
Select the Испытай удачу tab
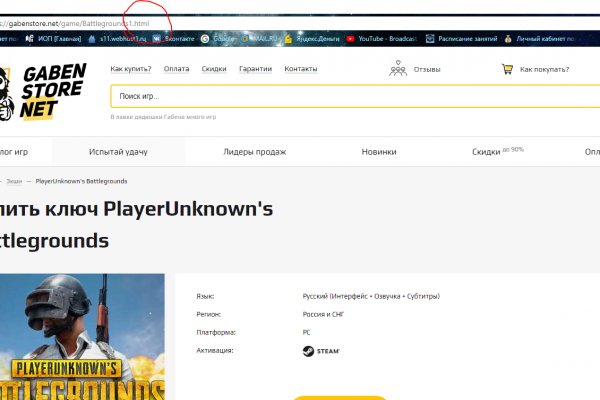pyautogui.click(x=118, y=151)
